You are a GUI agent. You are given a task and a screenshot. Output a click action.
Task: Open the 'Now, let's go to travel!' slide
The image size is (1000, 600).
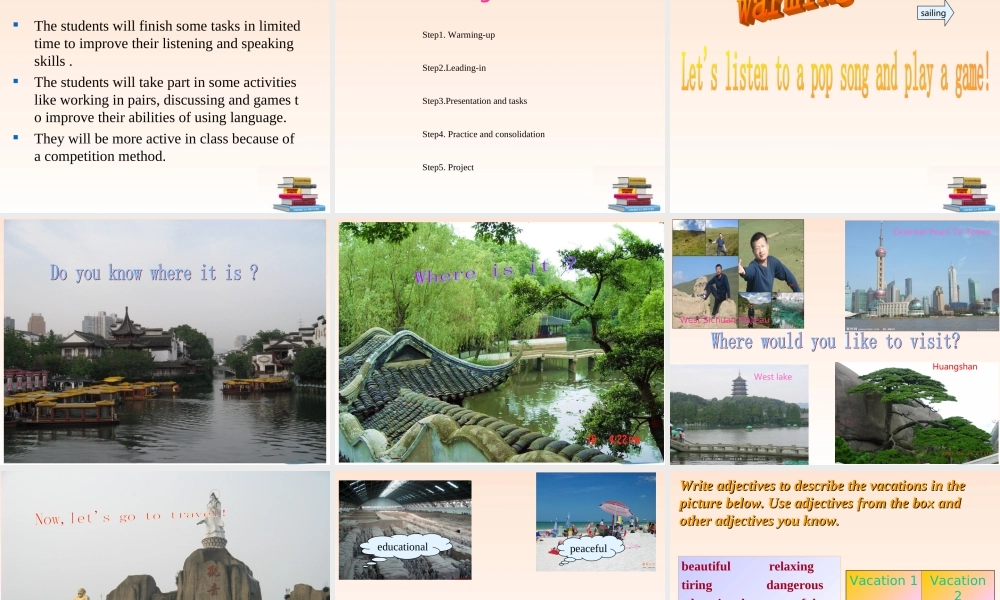(x=165, y=536)
